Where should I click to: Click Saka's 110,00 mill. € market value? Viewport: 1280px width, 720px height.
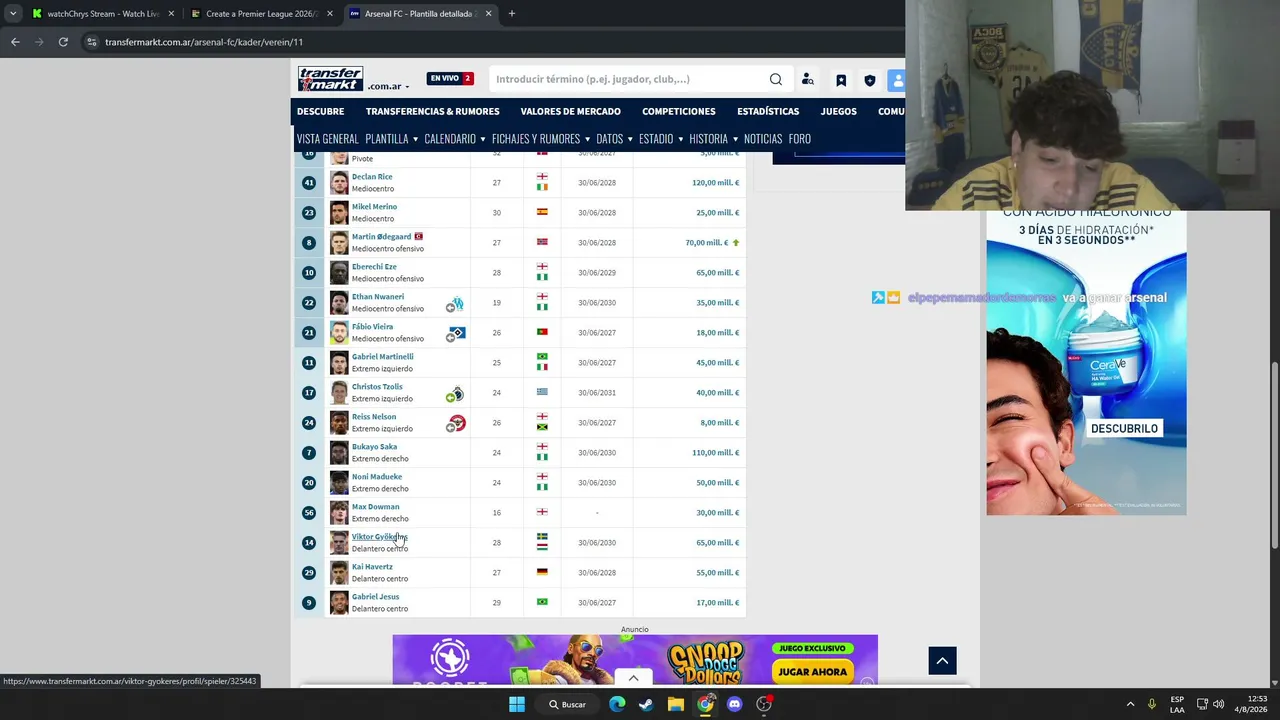[715, 453]
